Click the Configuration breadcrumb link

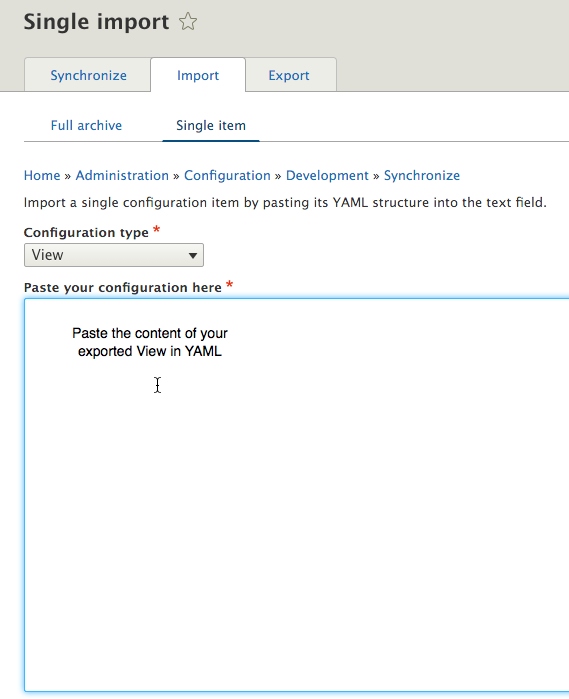[227, 175]
